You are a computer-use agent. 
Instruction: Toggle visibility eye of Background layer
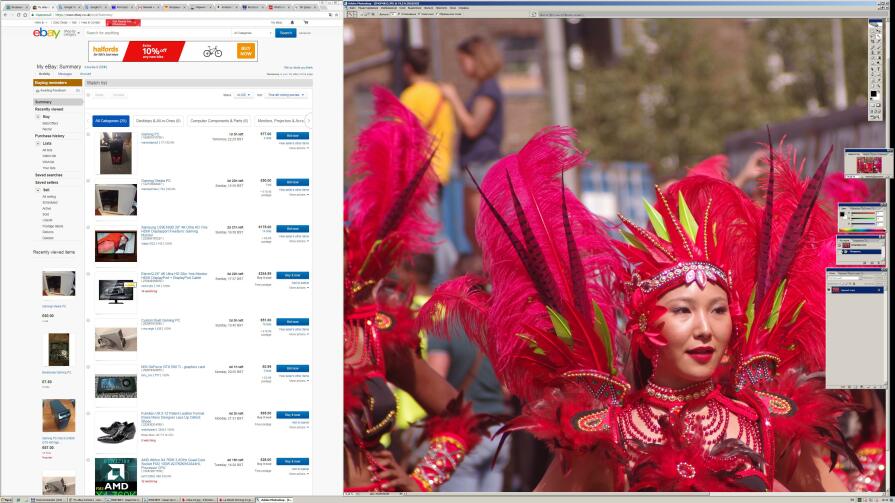pyautogui.click(x=829, y=290)
